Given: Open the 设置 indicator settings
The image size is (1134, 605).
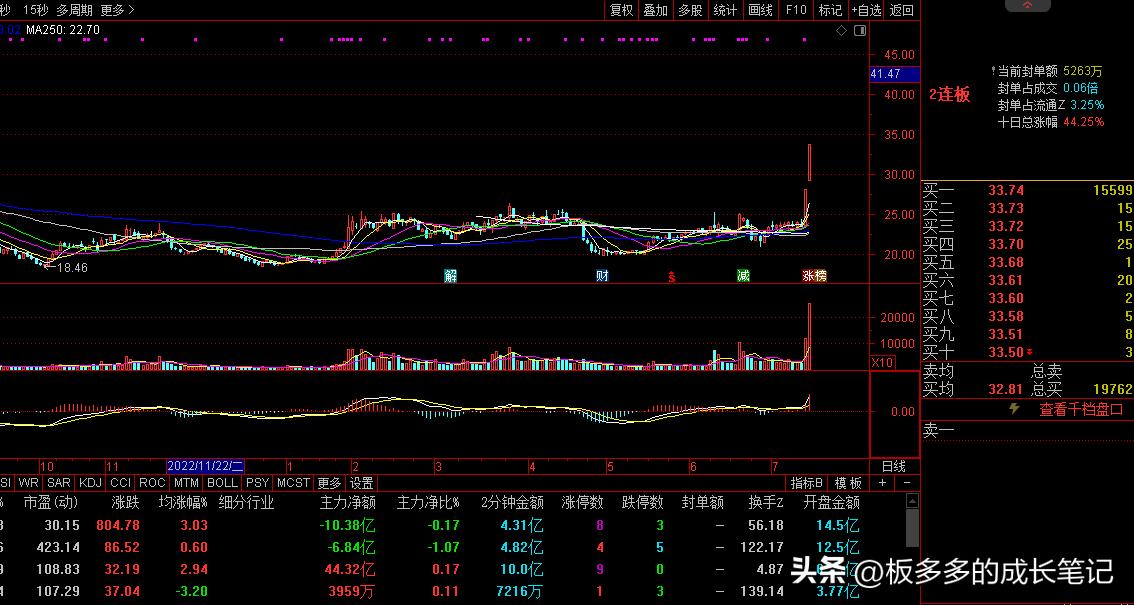Looking at the screenshot, I should pyautogui.click(x=362, y=483).
